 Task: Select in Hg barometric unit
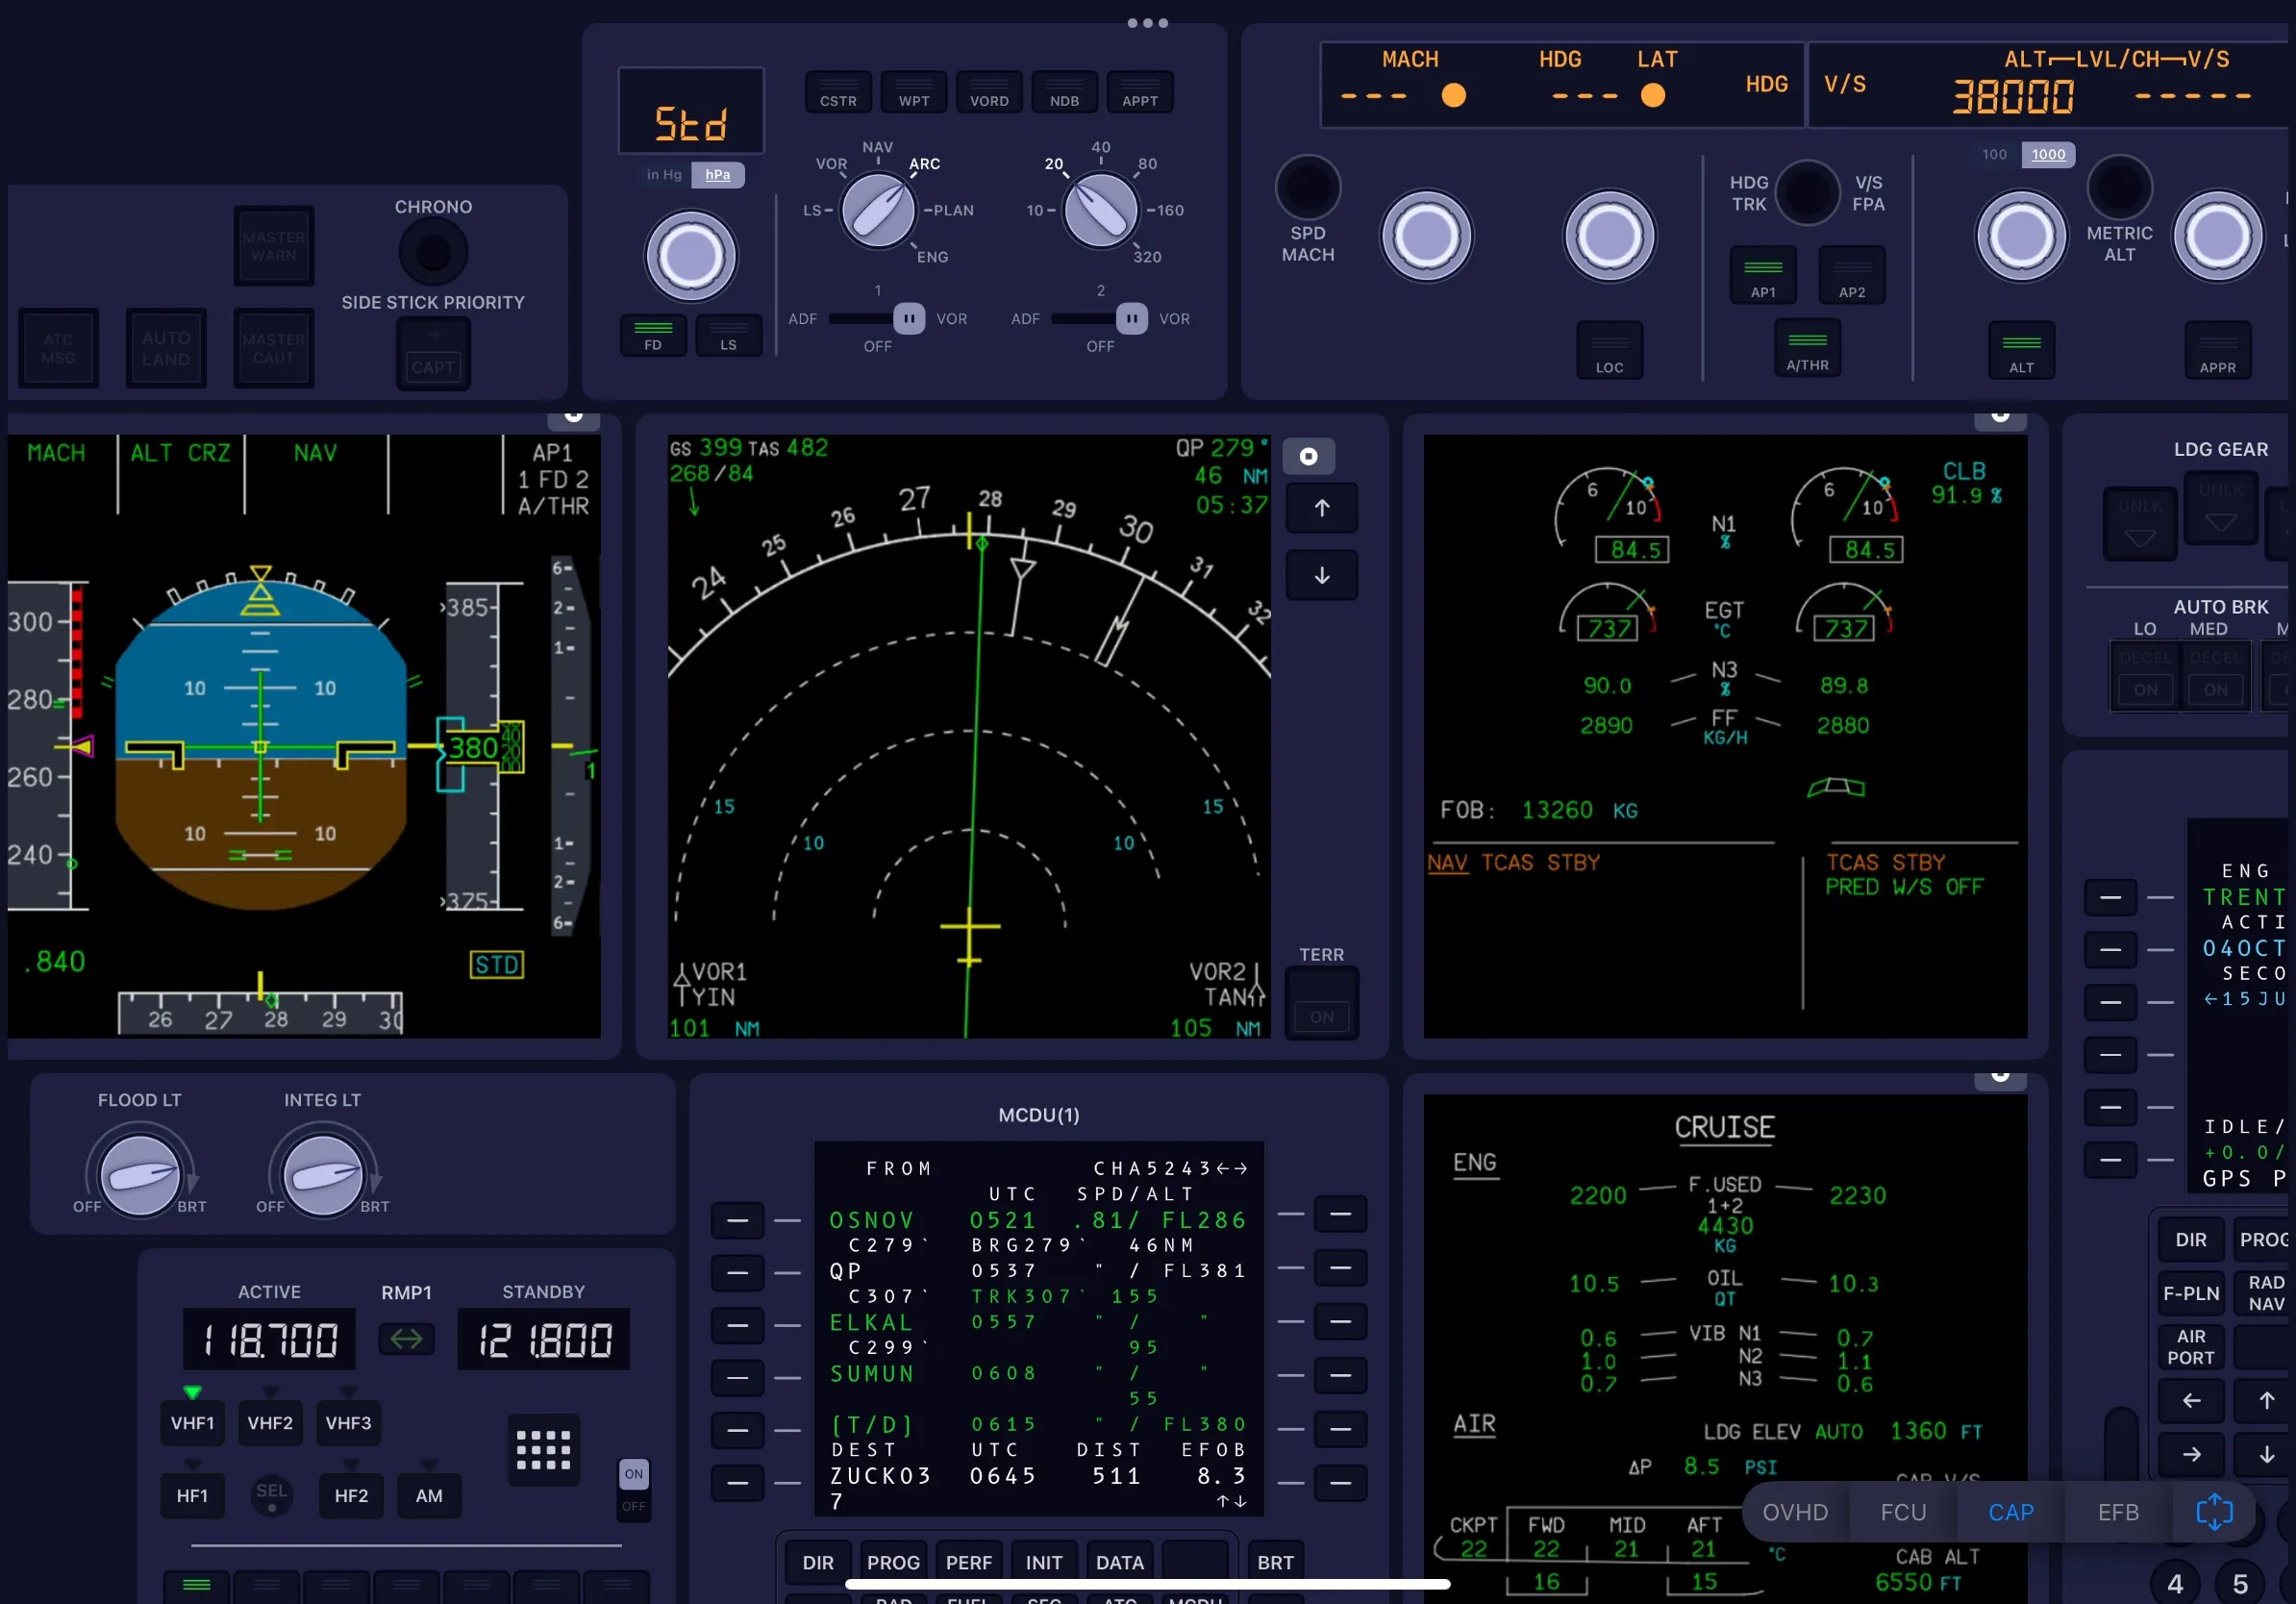(x=664, y=174)
